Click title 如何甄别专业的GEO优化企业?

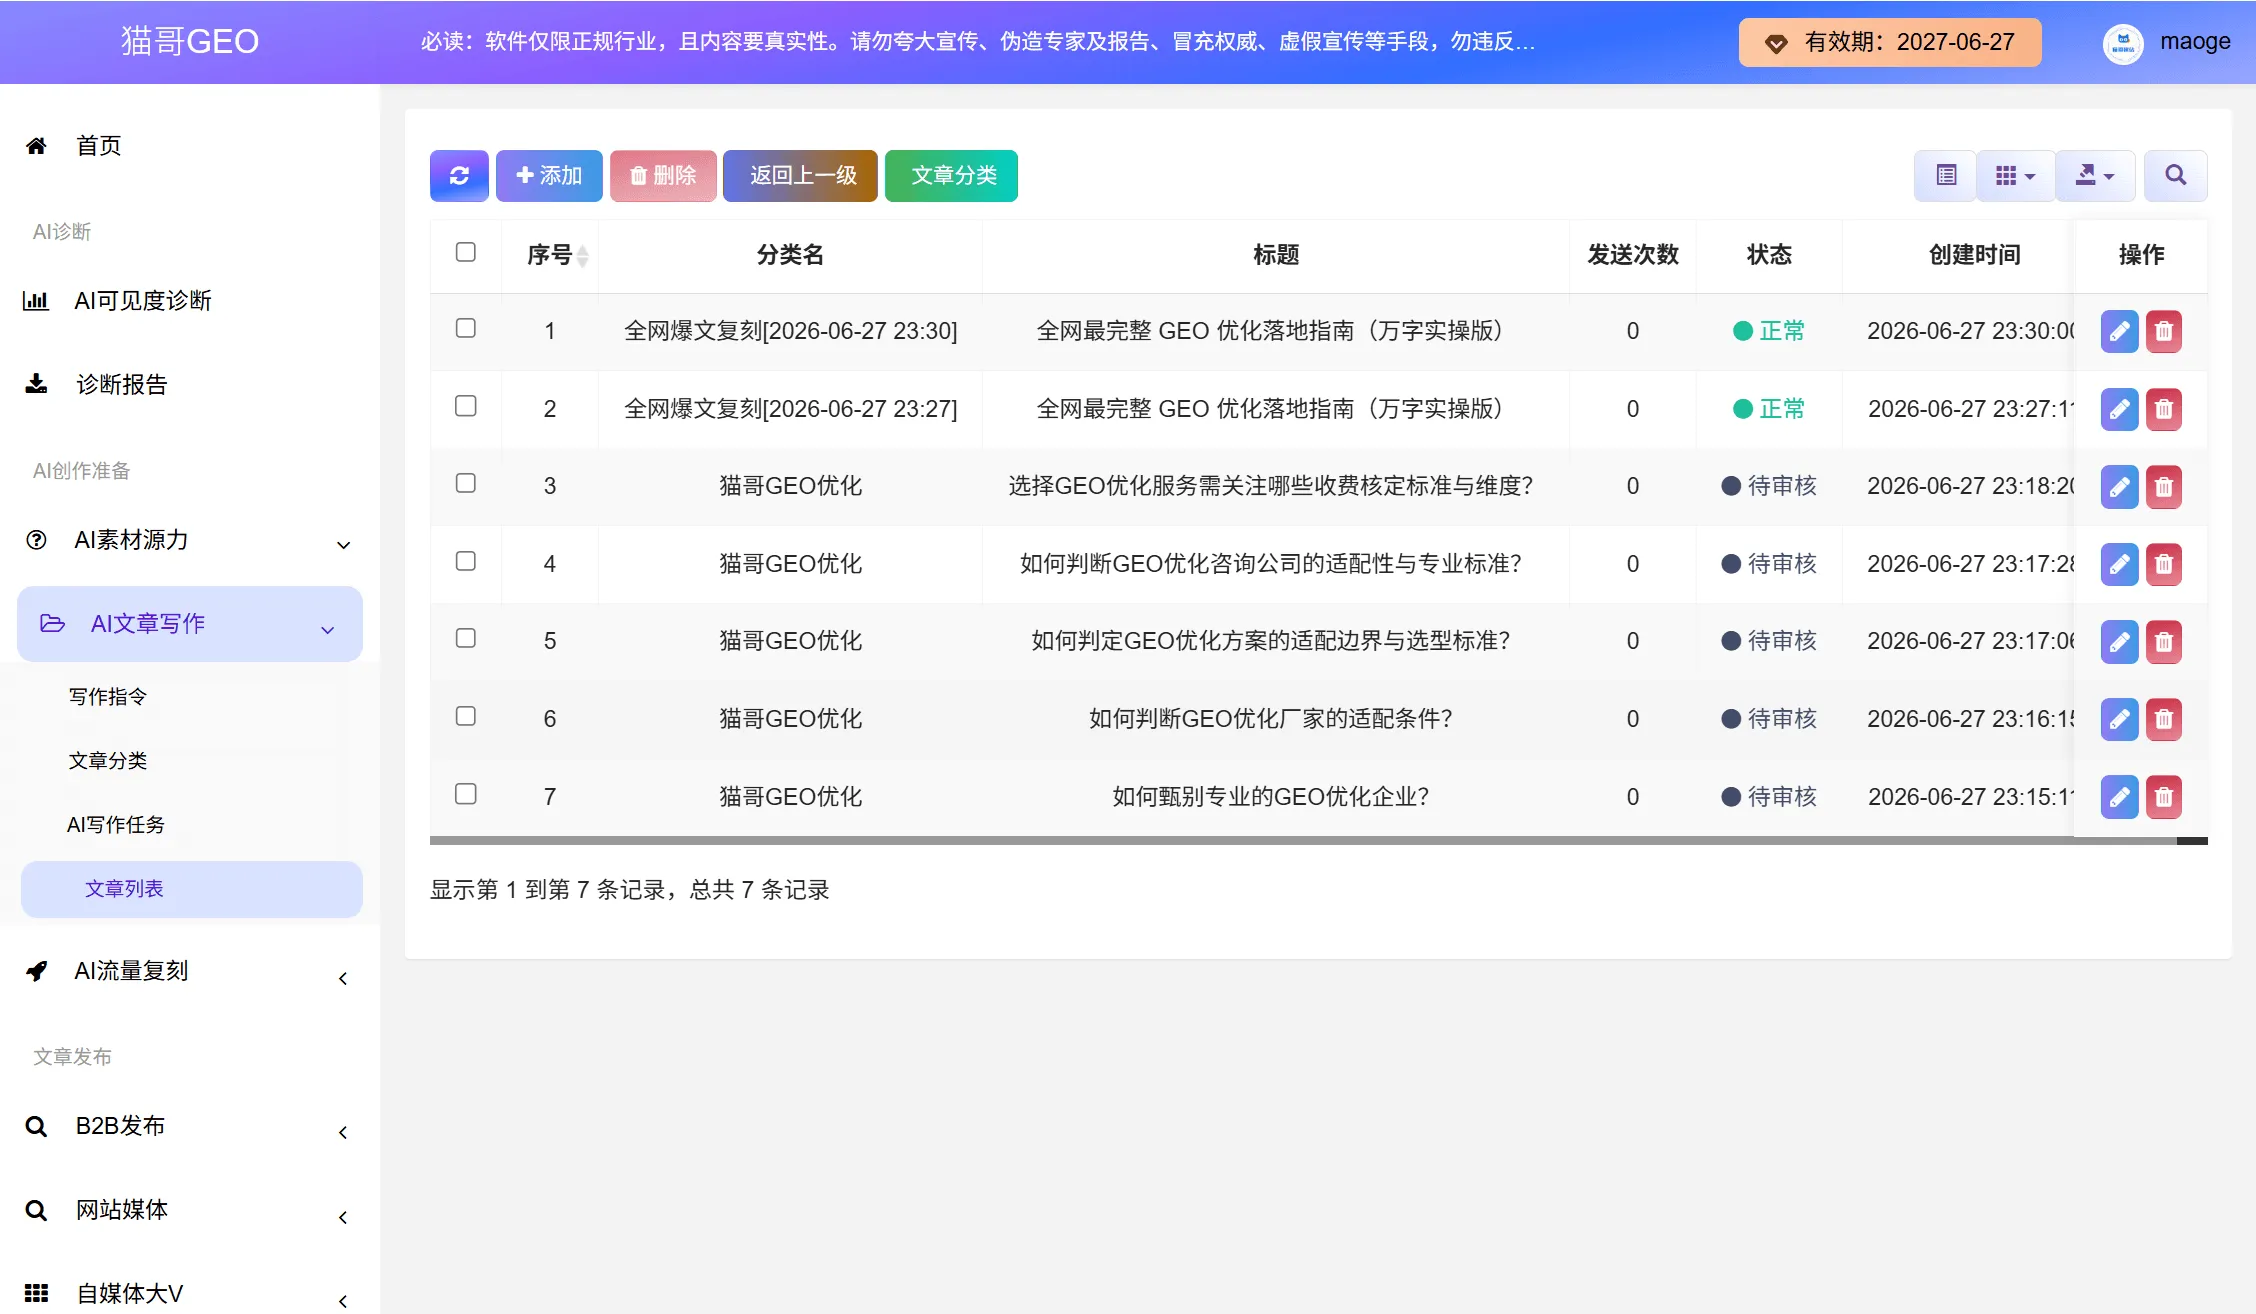[x=1271, y=797]
